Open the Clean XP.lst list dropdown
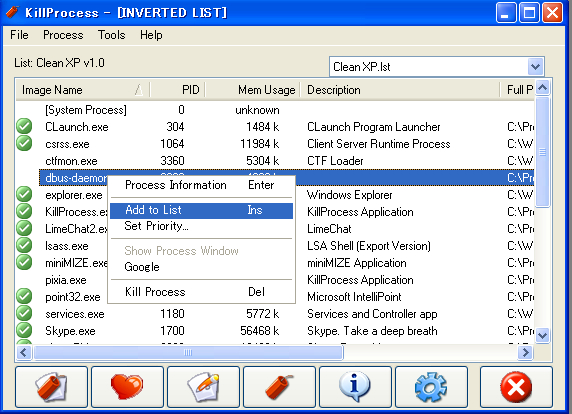 [535, 67]
